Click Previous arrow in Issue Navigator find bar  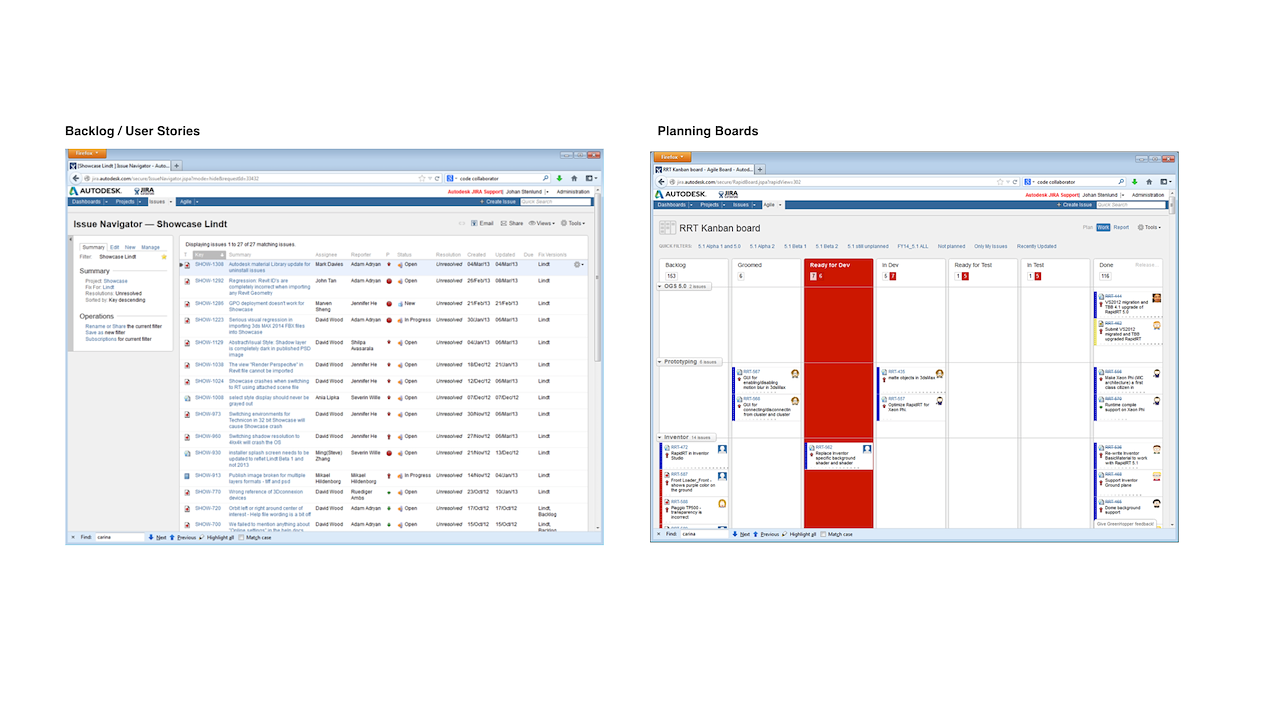pos(172,537)
